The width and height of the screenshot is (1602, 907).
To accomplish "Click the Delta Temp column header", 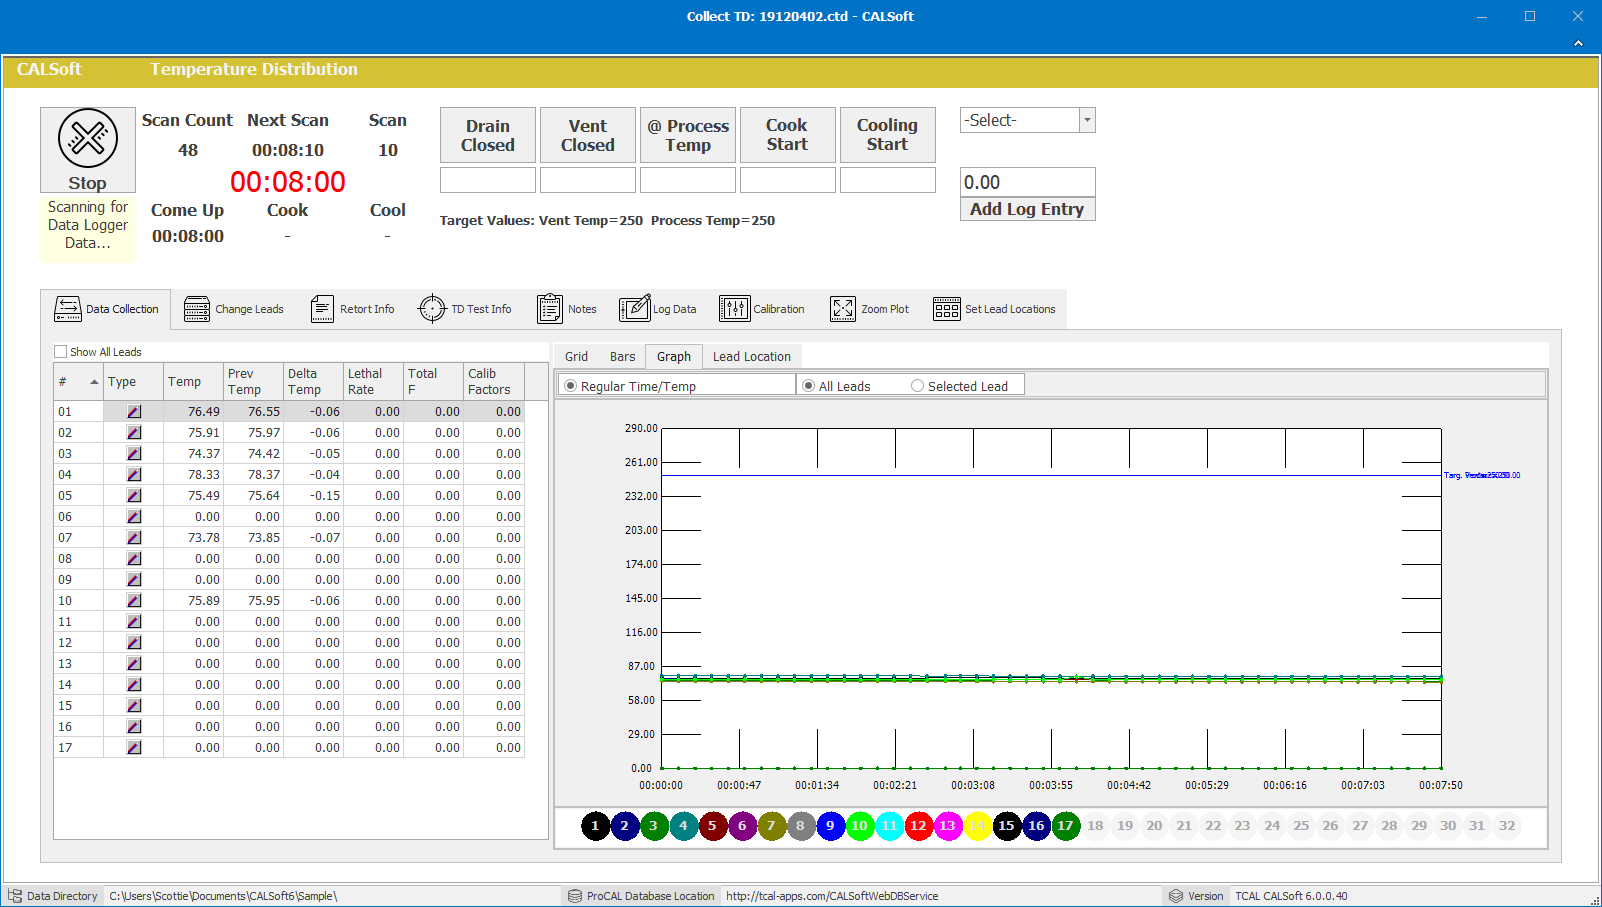I will (x=314, y=382).
